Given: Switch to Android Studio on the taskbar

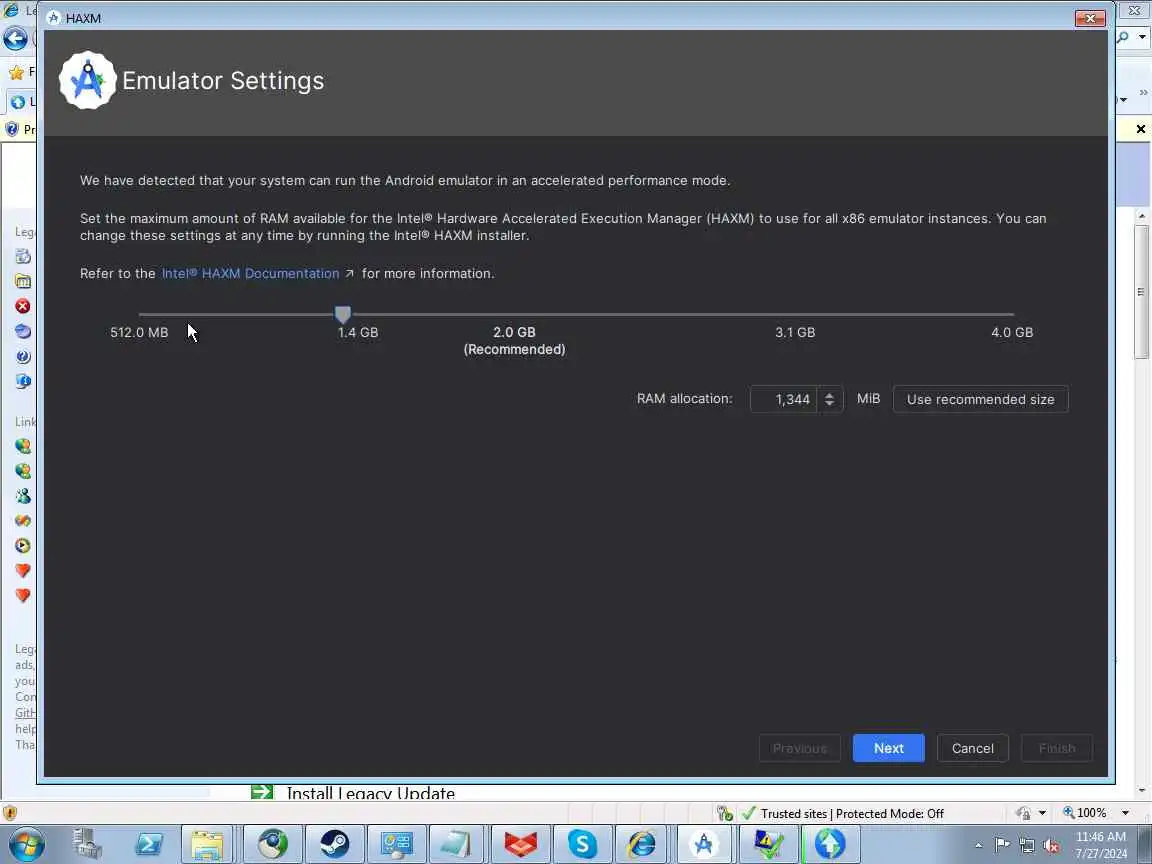Looking at the screenshot, I should point(703,844).
